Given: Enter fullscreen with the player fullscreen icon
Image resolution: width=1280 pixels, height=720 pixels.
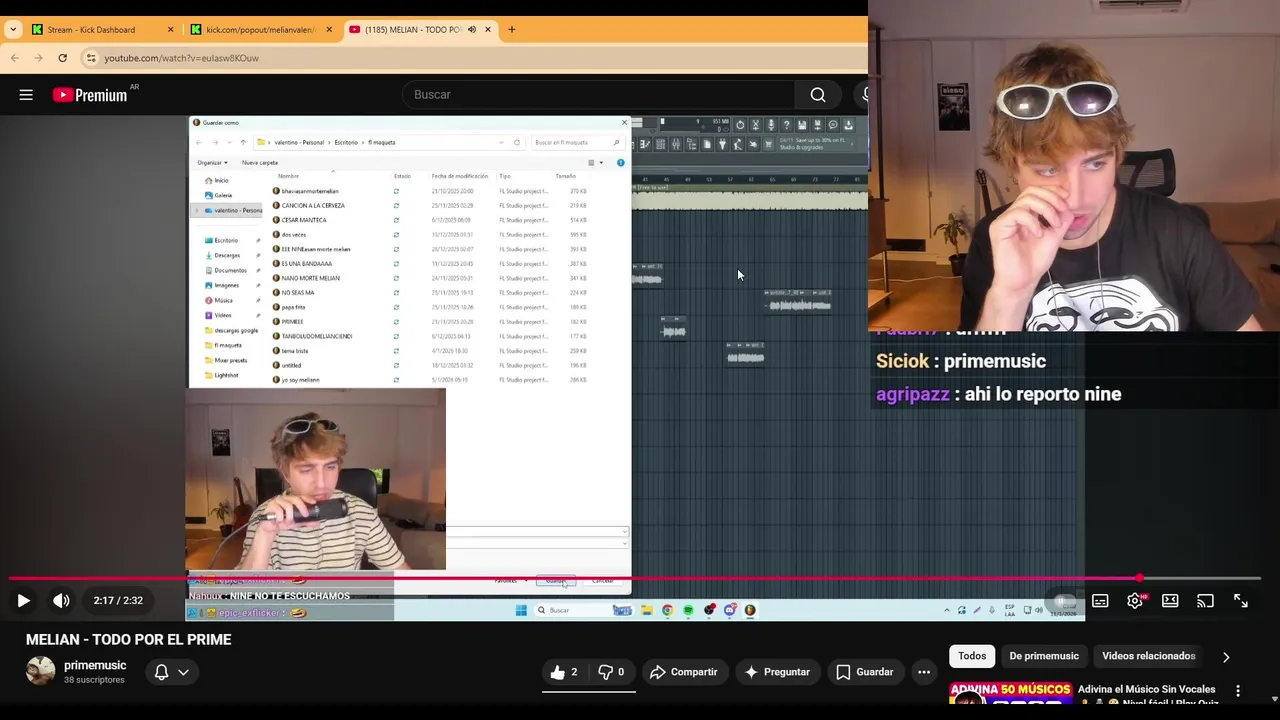Looking at the screenshot, I should point(1240,601).
